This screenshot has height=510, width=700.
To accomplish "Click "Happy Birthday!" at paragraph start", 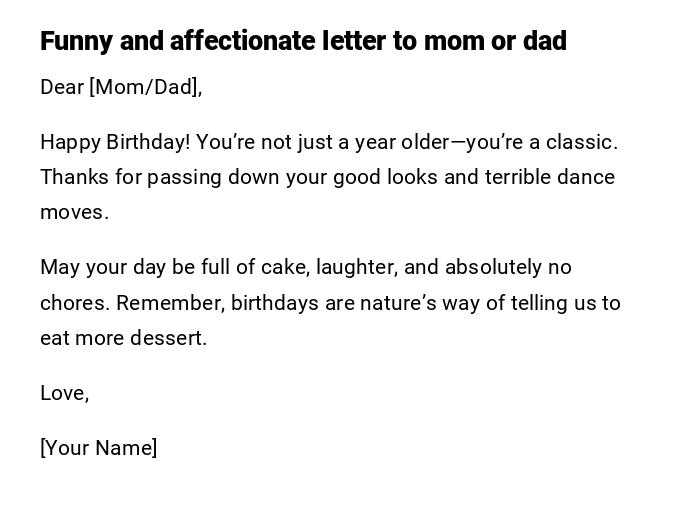I will point(115,142).
